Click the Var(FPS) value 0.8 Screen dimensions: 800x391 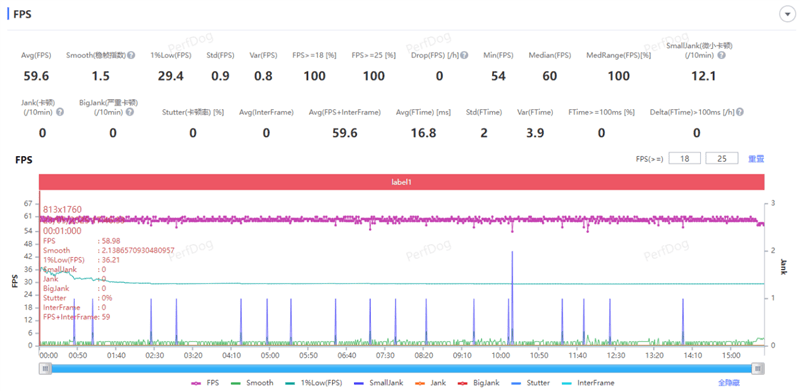pos(263,77)
